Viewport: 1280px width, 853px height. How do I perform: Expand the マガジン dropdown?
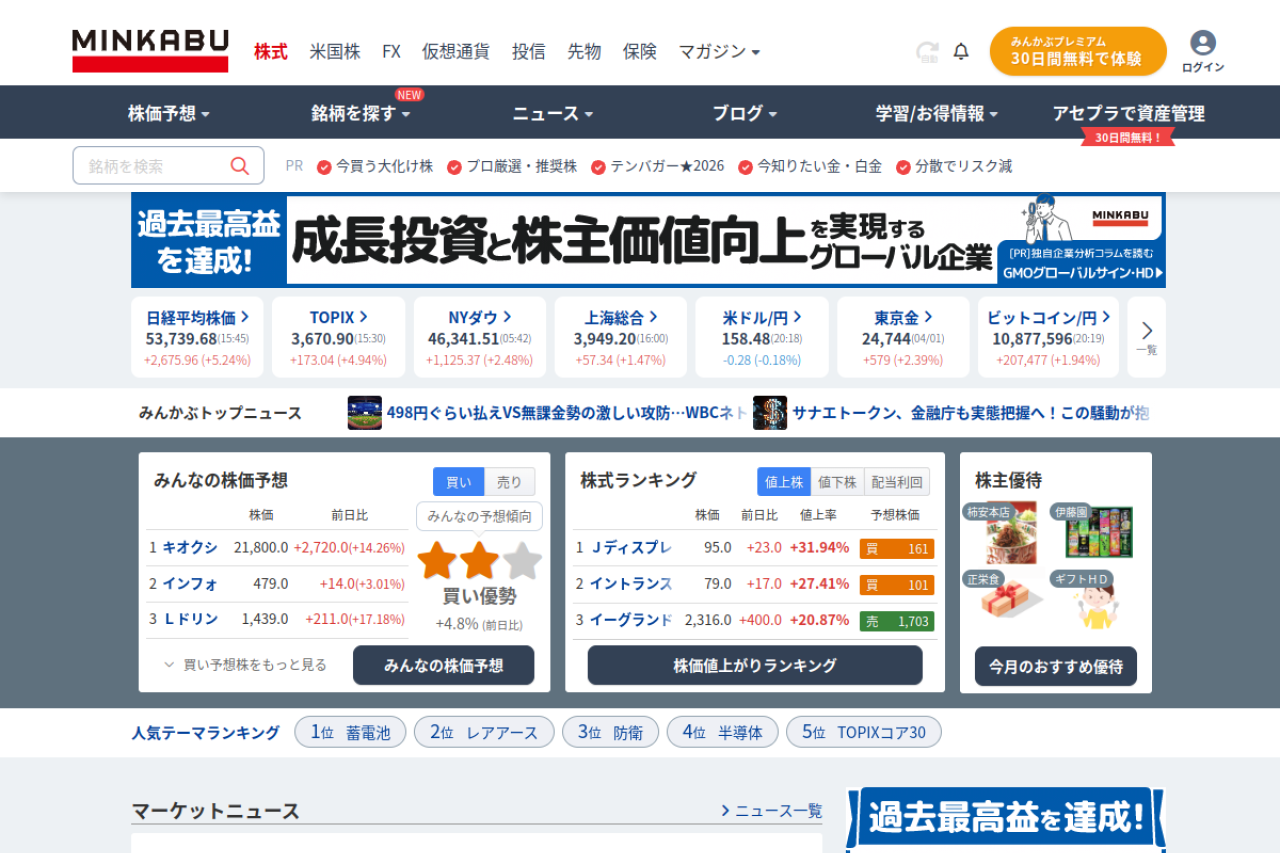[719, 51]
